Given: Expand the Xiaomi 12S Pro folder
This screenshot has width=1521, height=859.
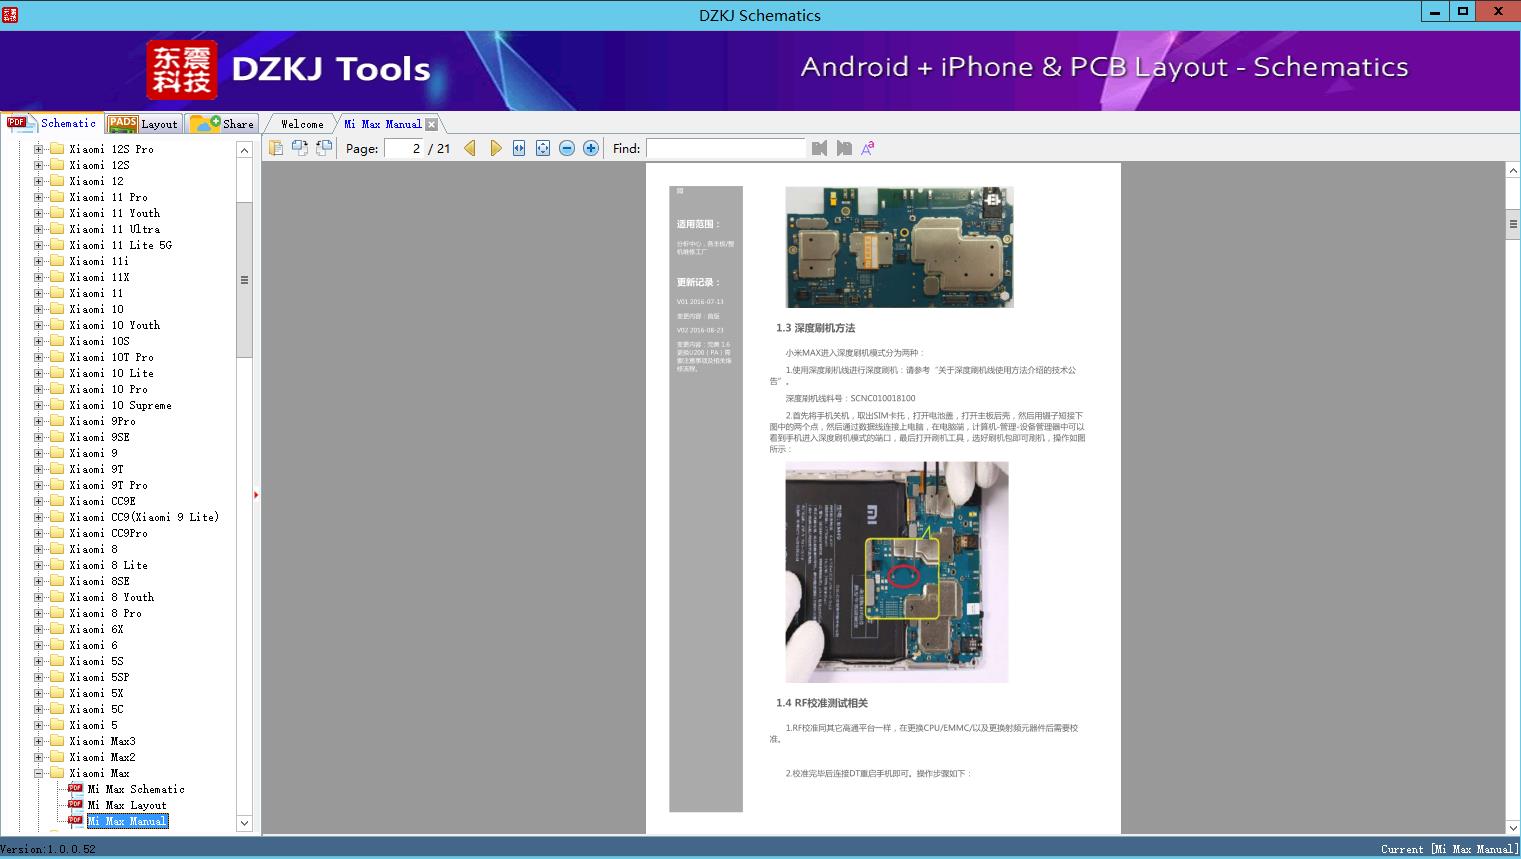Looking at the screenshot, I should click(x=38, y=149).
